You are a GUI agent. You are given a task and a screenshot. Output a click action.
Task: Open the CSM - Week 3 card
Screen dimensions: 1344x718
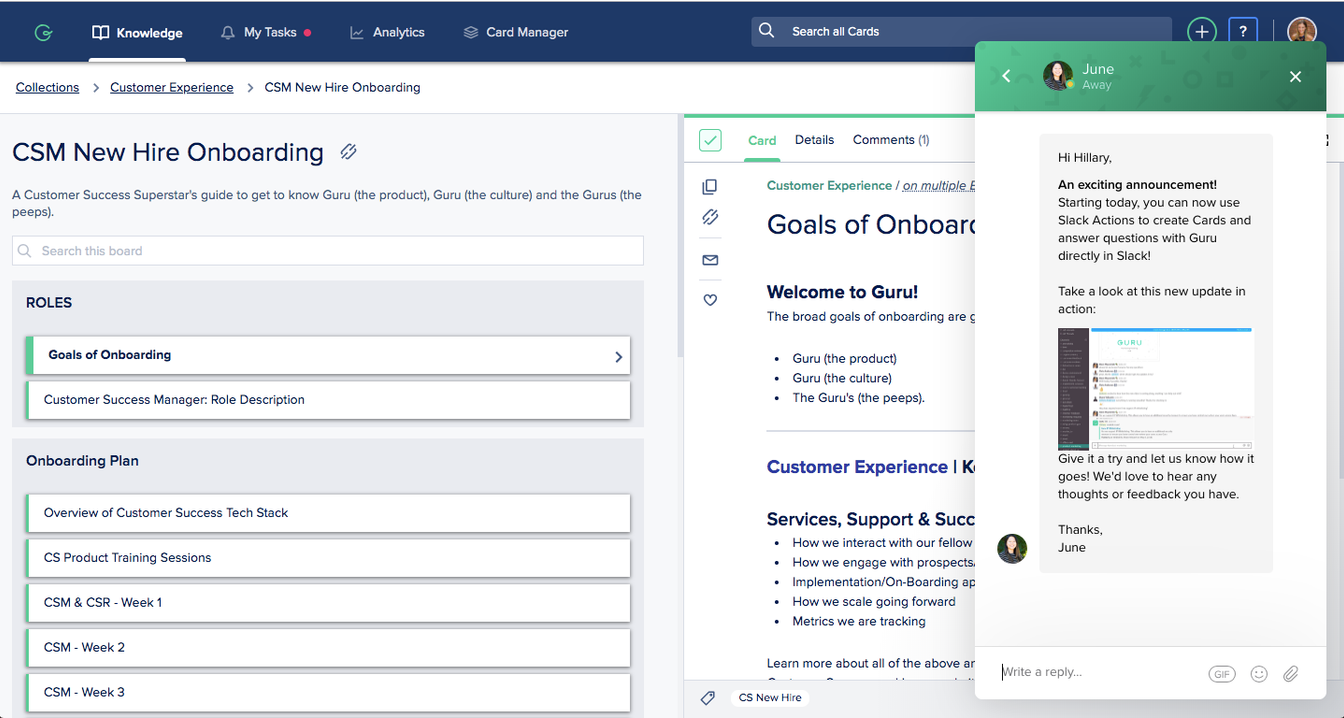[329, 692]
